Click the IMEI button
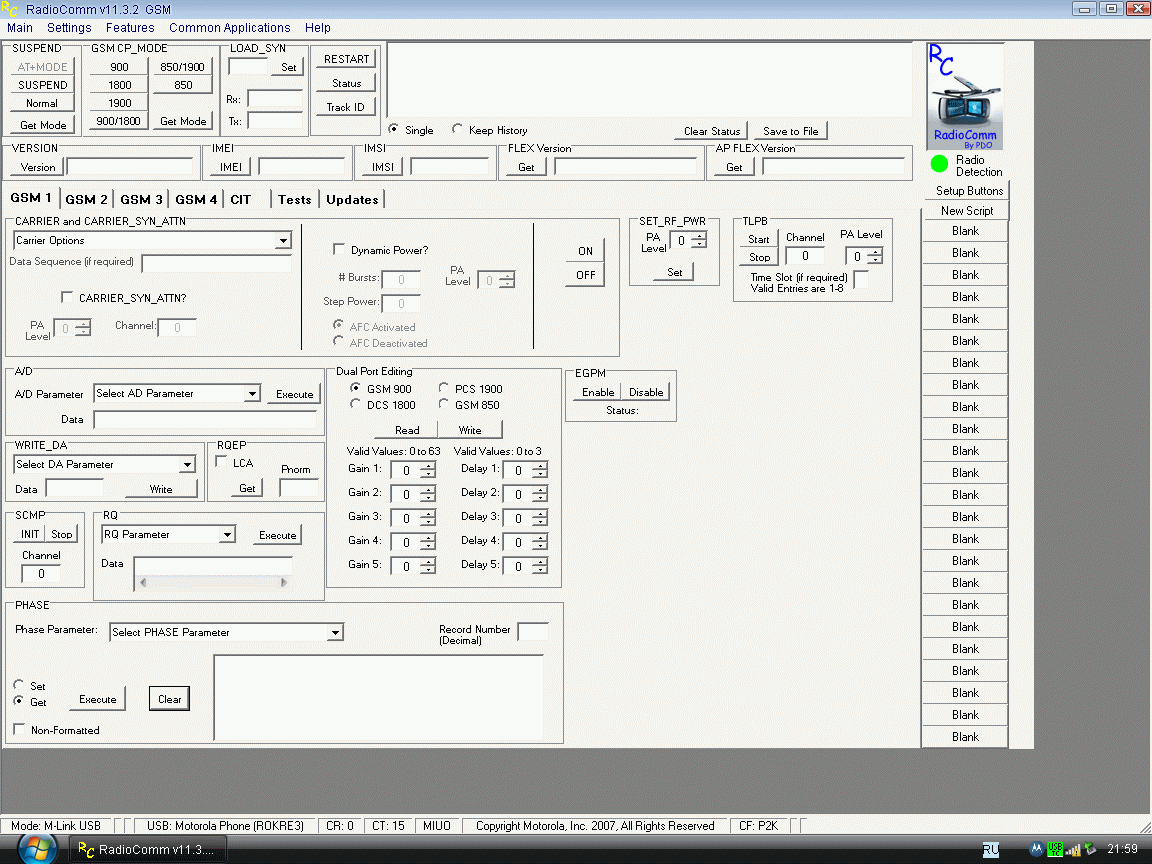 231,168
